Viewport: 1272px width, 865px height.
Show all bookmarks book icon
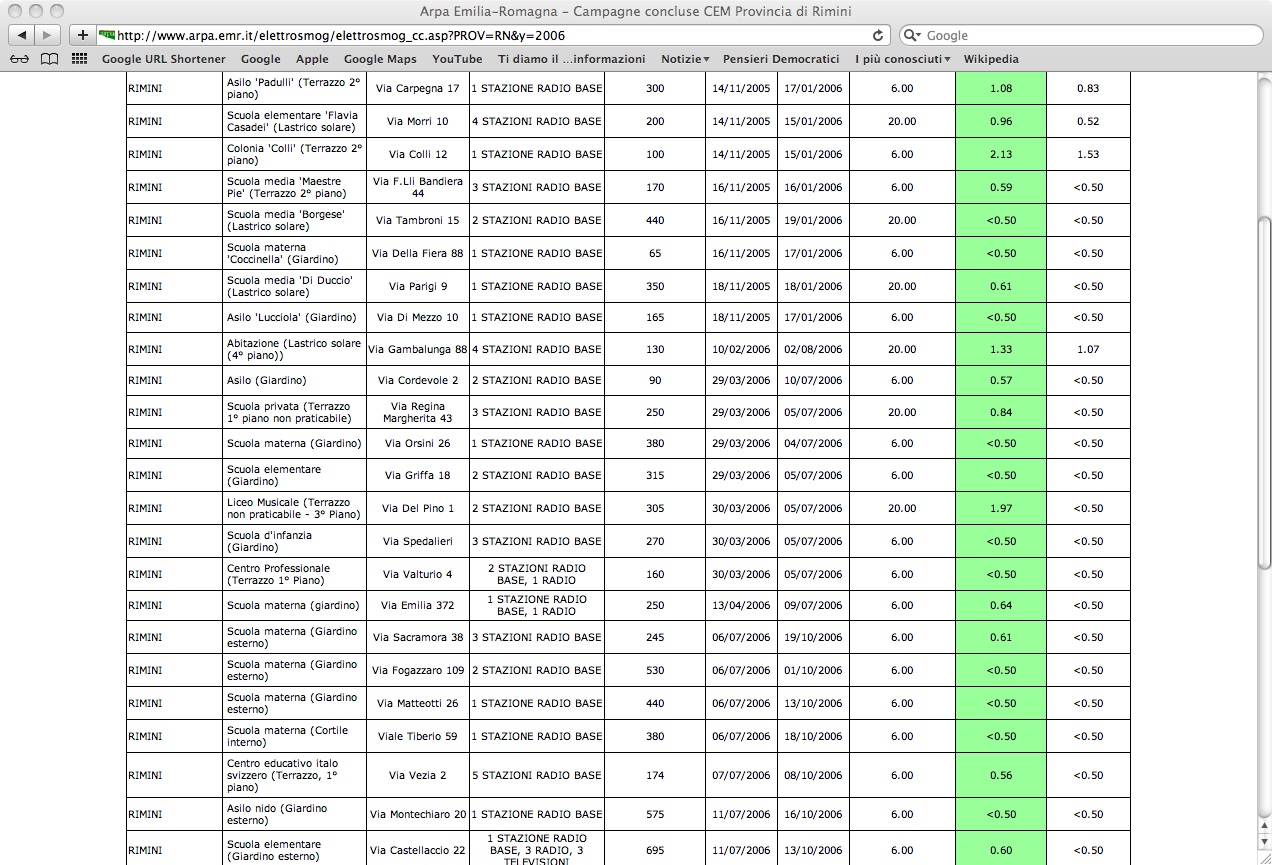[49, 59]
